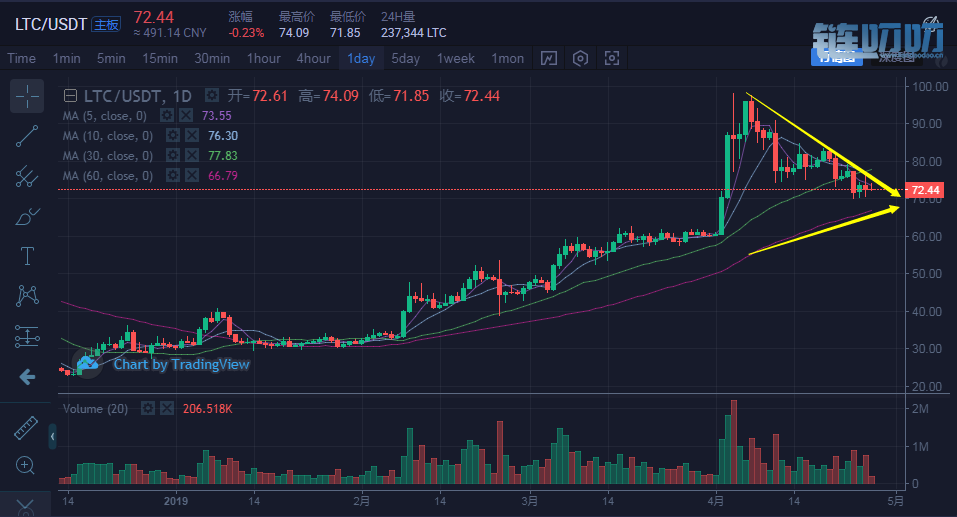Click the 237,344 LTC 24H volume value
The width and height of the screenshot is (957, 517).
coord(414,33)
